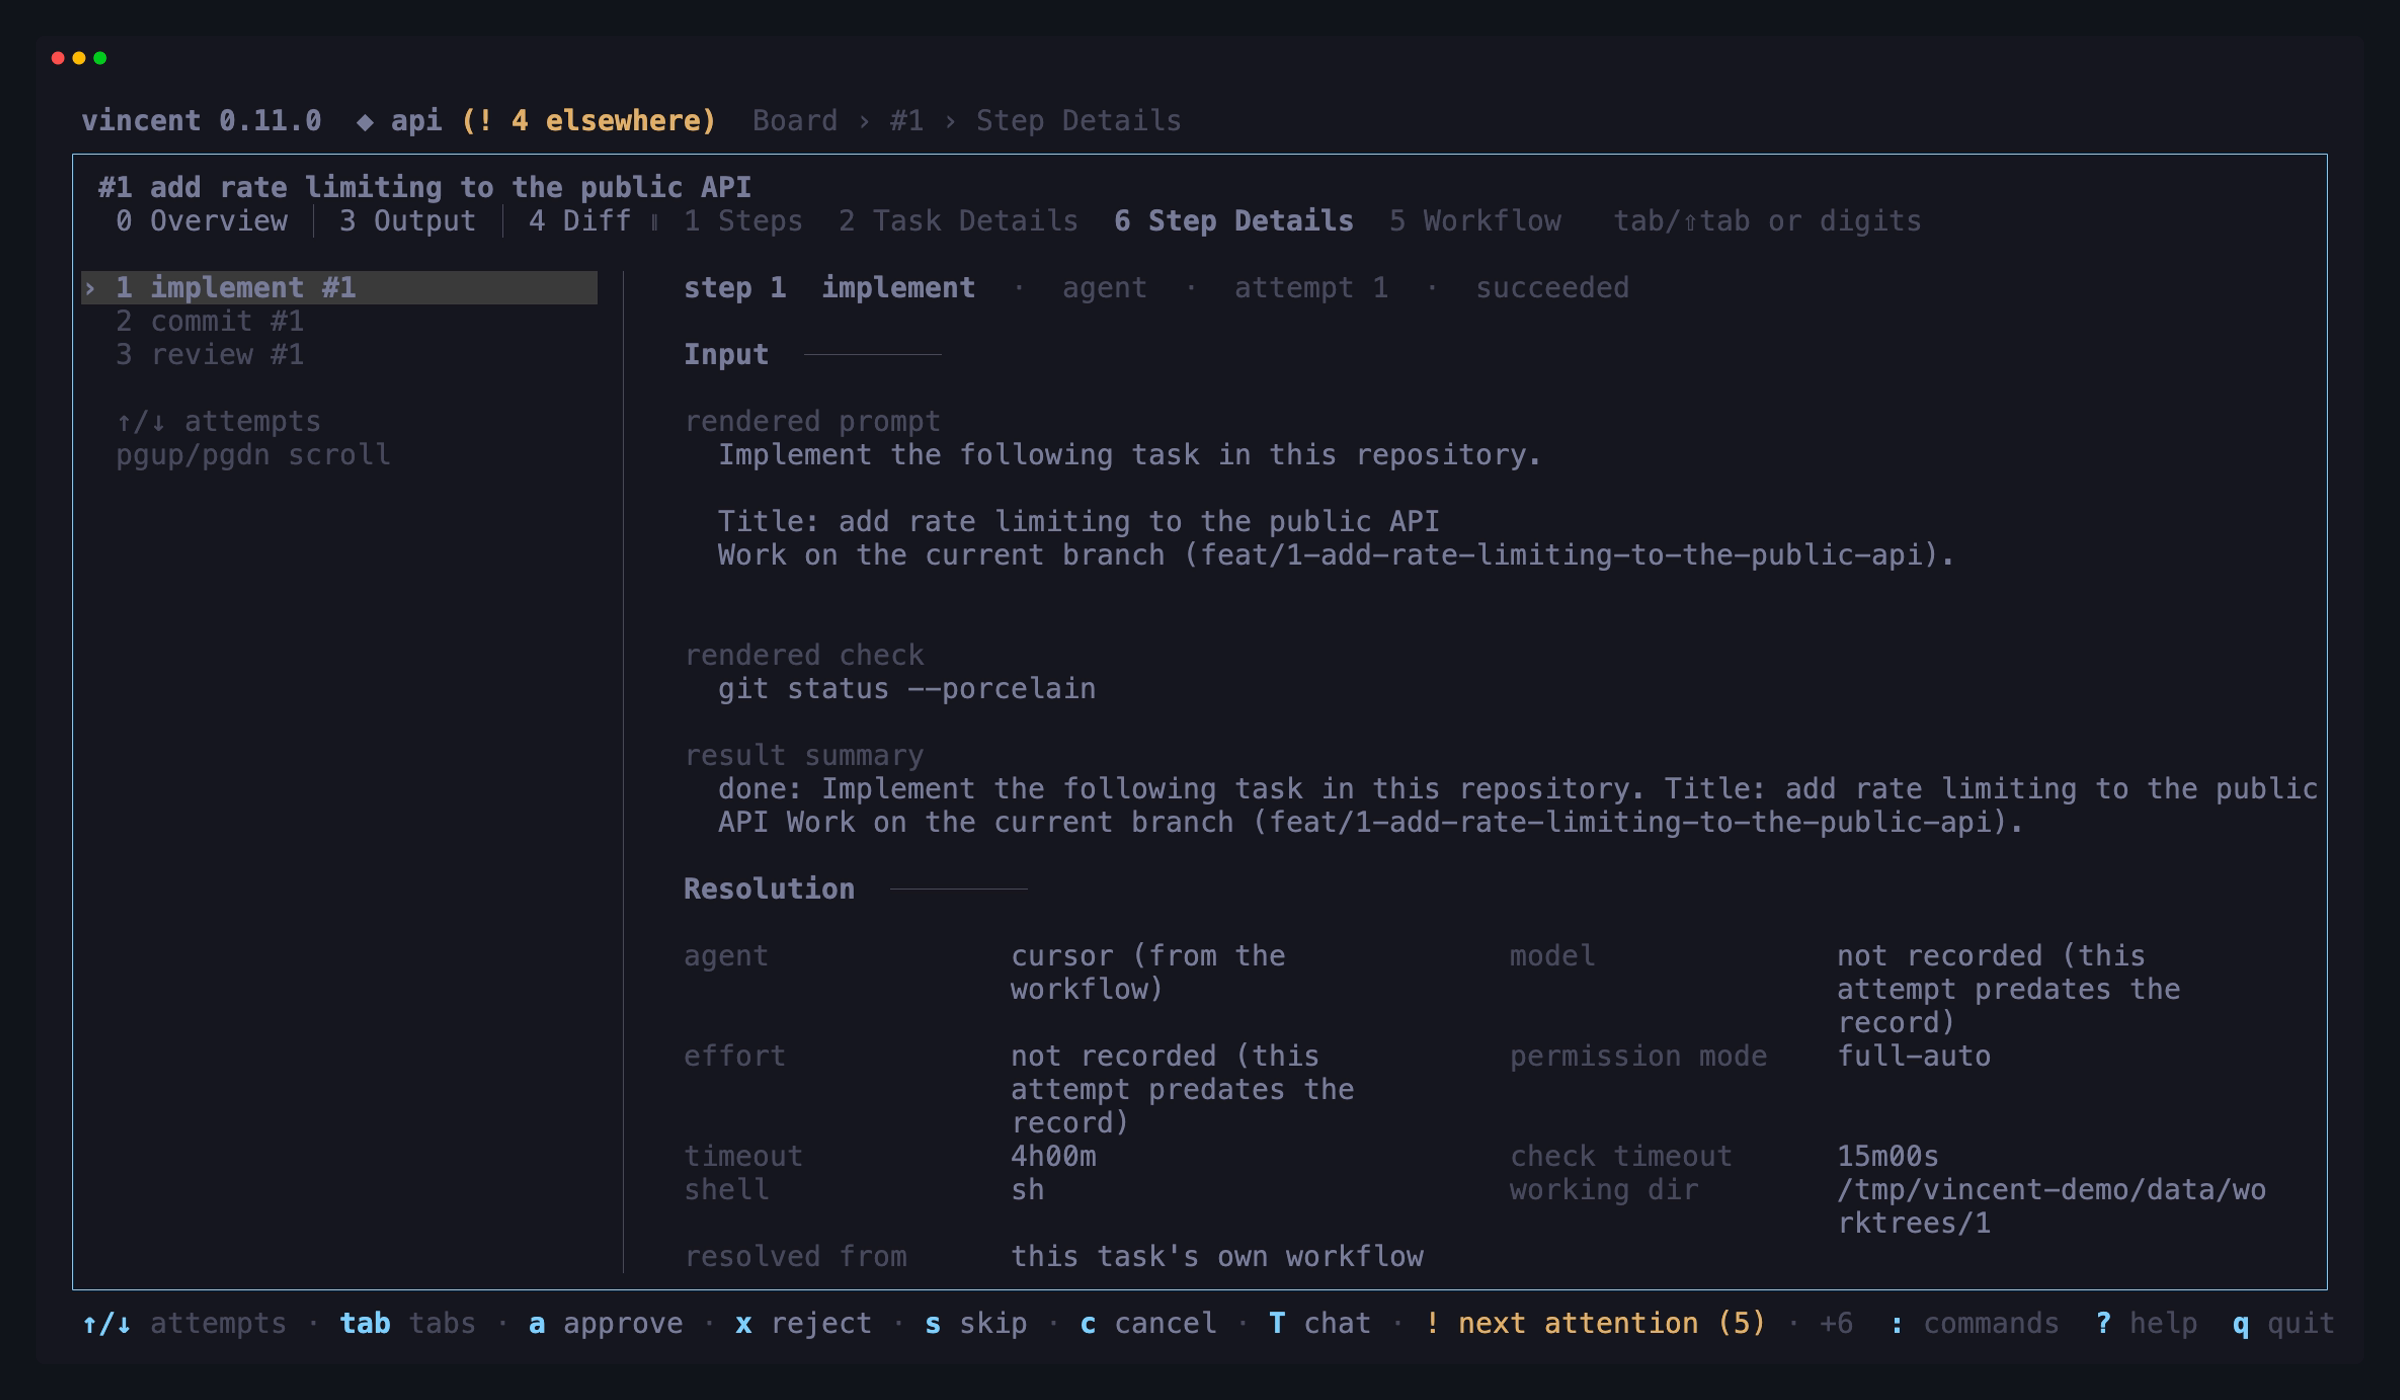Click the red close window dot
The height and width of the screenshot is (1400, 2400).
click(x=58, y=58)
